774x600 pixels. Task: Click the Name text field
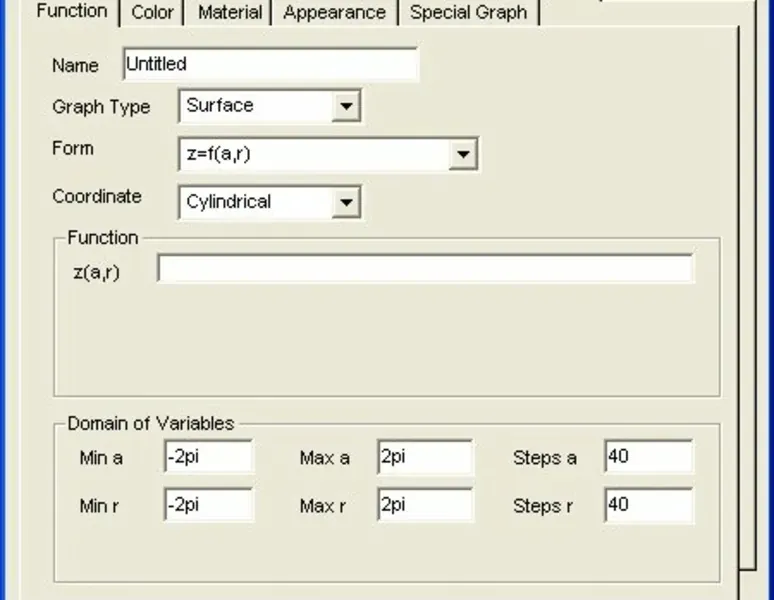click(270, 64)
